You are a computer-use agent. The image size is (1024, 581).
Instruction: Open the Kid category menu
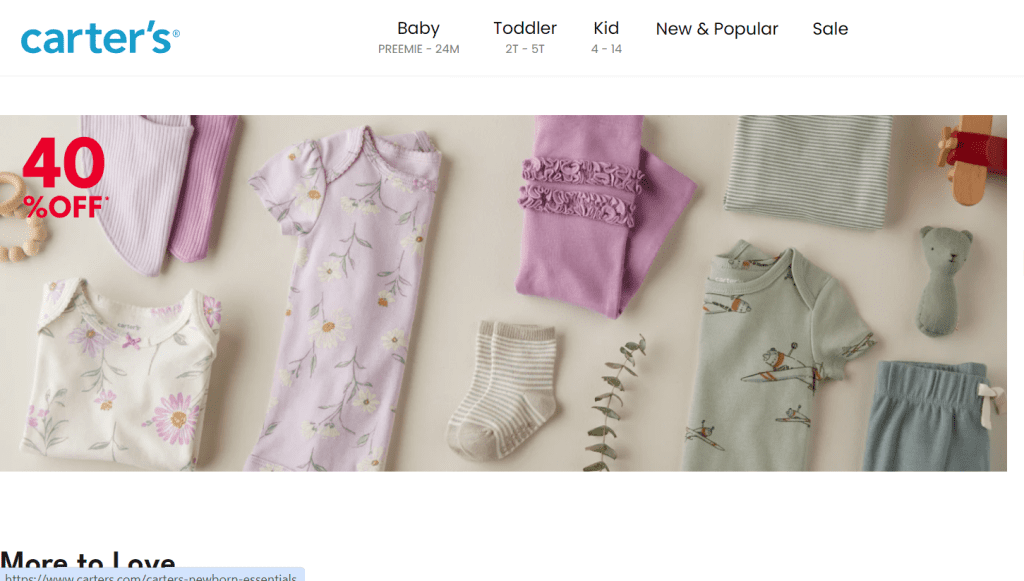point(606,29)
